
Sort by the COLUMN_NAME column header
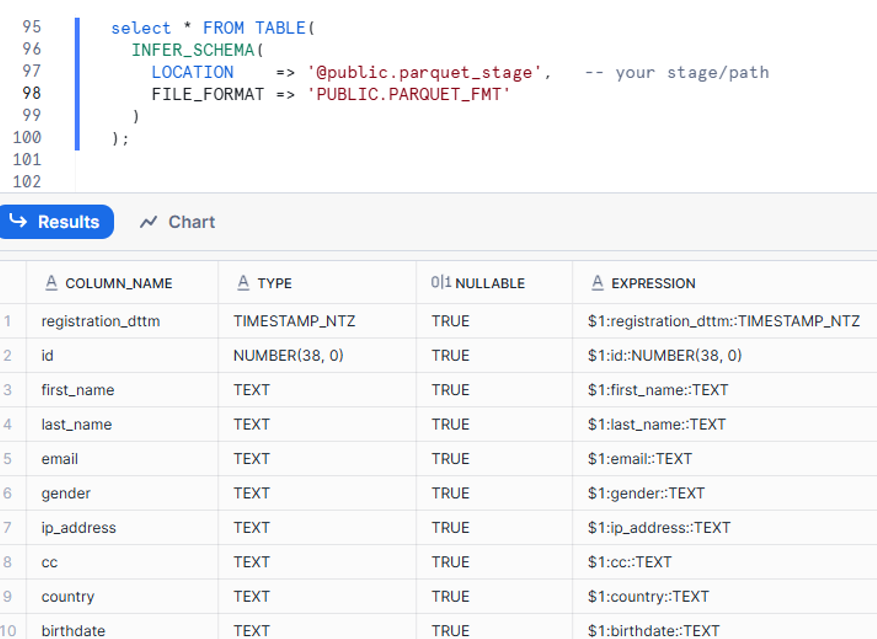pyautogui.click(x=118, y=283)
